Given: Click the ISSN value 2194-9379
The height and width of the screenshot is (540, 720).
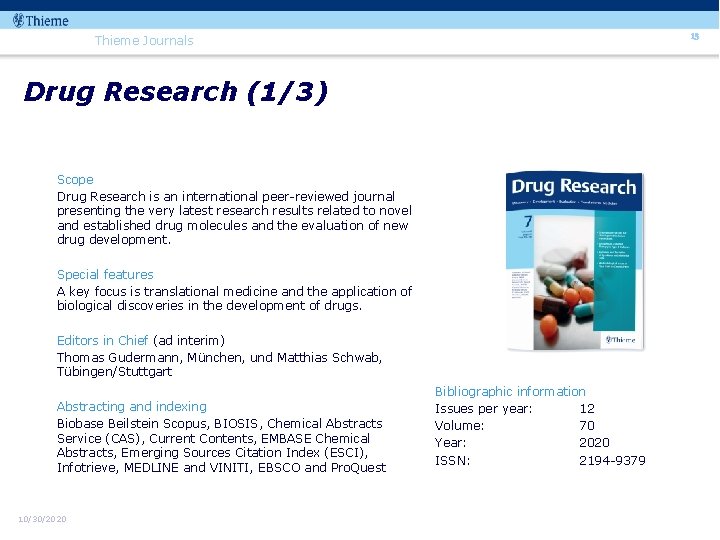Looking at the screenshot, I should 613,461.
